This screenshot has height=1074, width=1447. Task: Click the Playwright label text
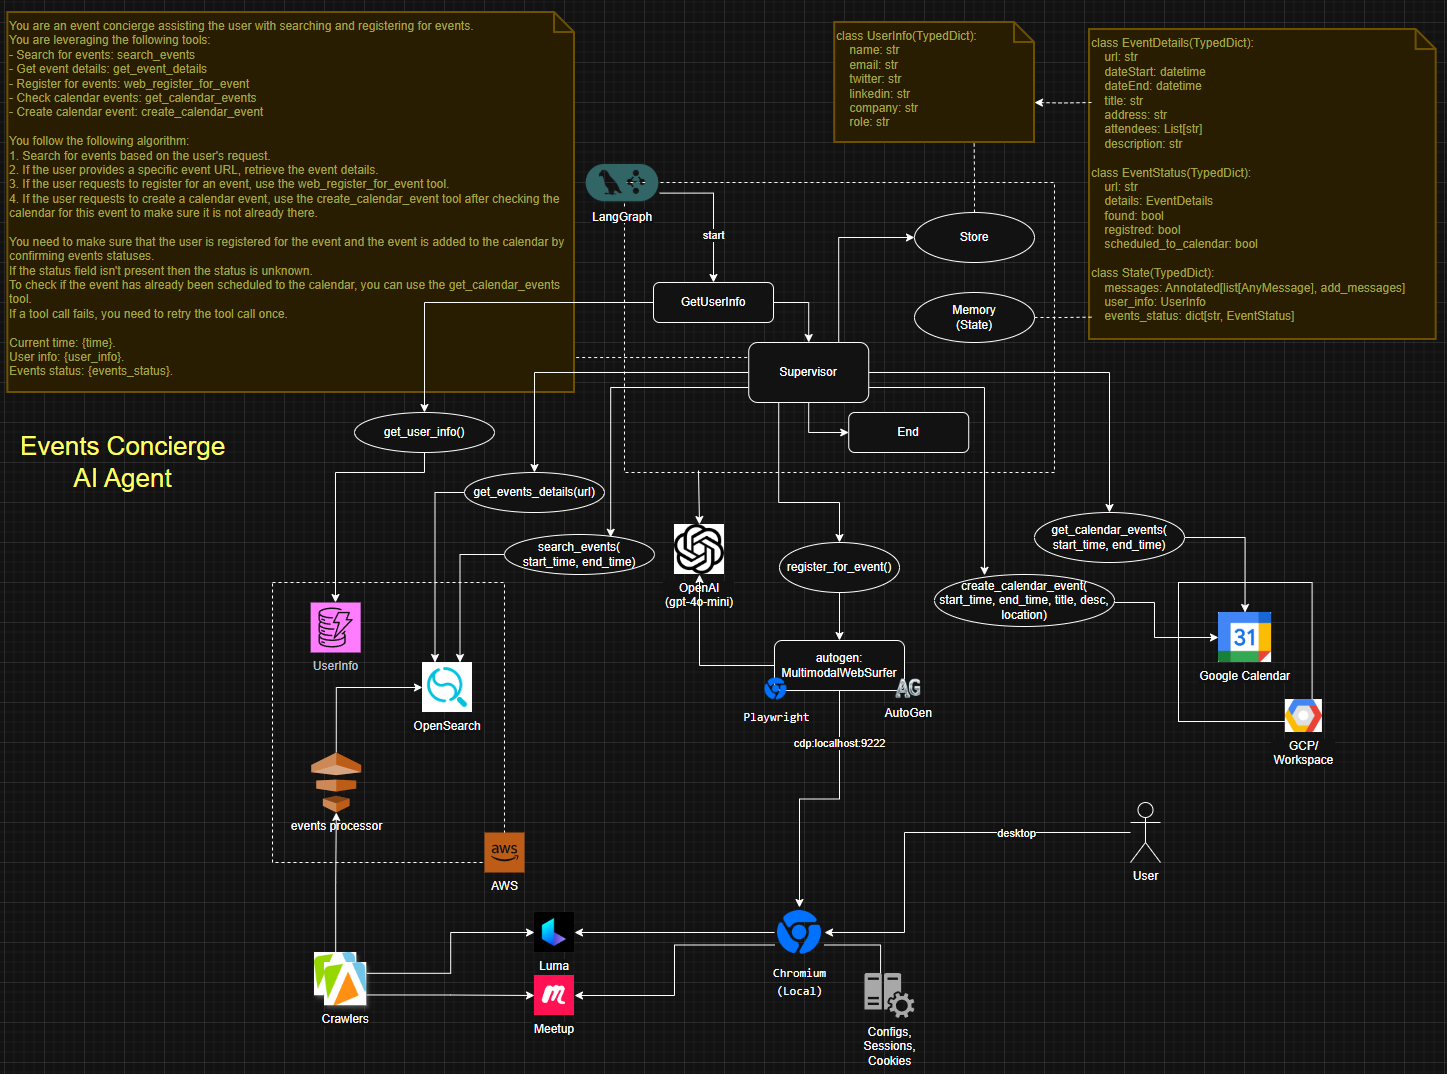[x=776, y=717]
